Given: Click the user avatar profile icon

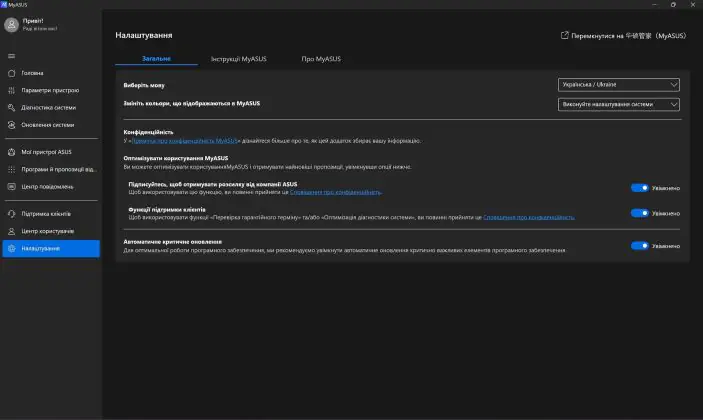Looking at the screenshot, I should (11, 25).
